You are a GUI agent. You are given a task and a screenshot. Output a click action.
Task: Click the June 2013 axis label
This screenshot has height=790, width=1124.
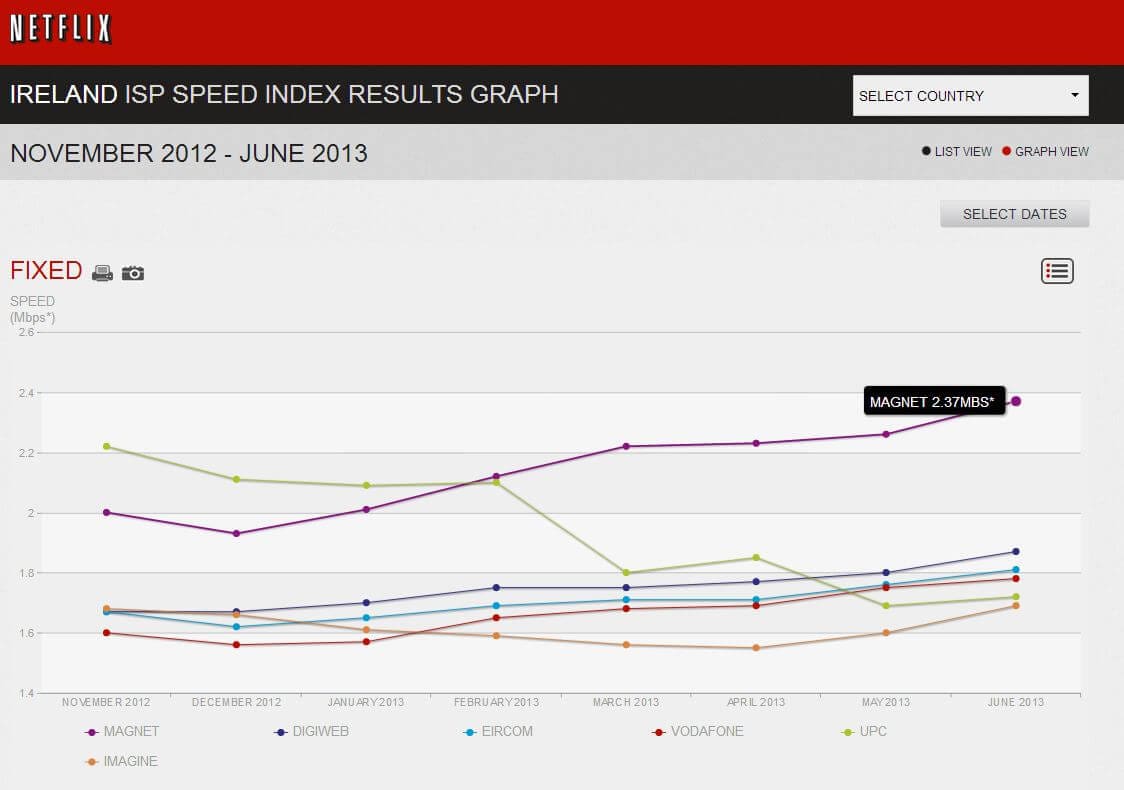coord(1016,703)
